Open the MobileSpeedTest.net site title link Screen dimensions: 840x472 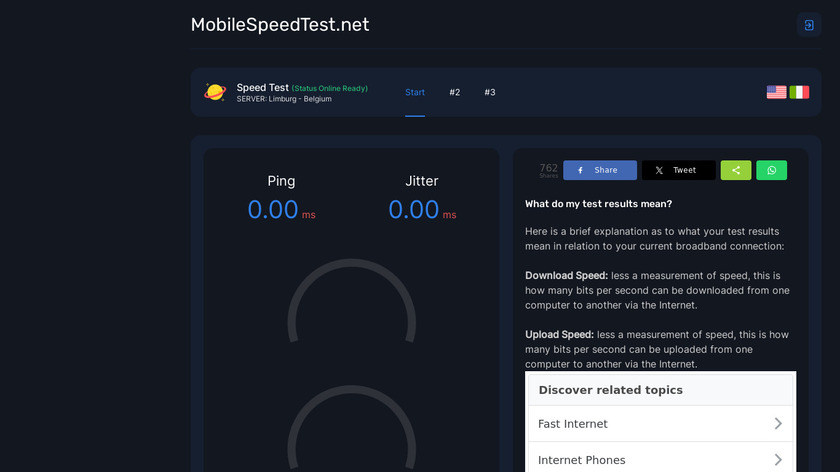tap(280, 25)
